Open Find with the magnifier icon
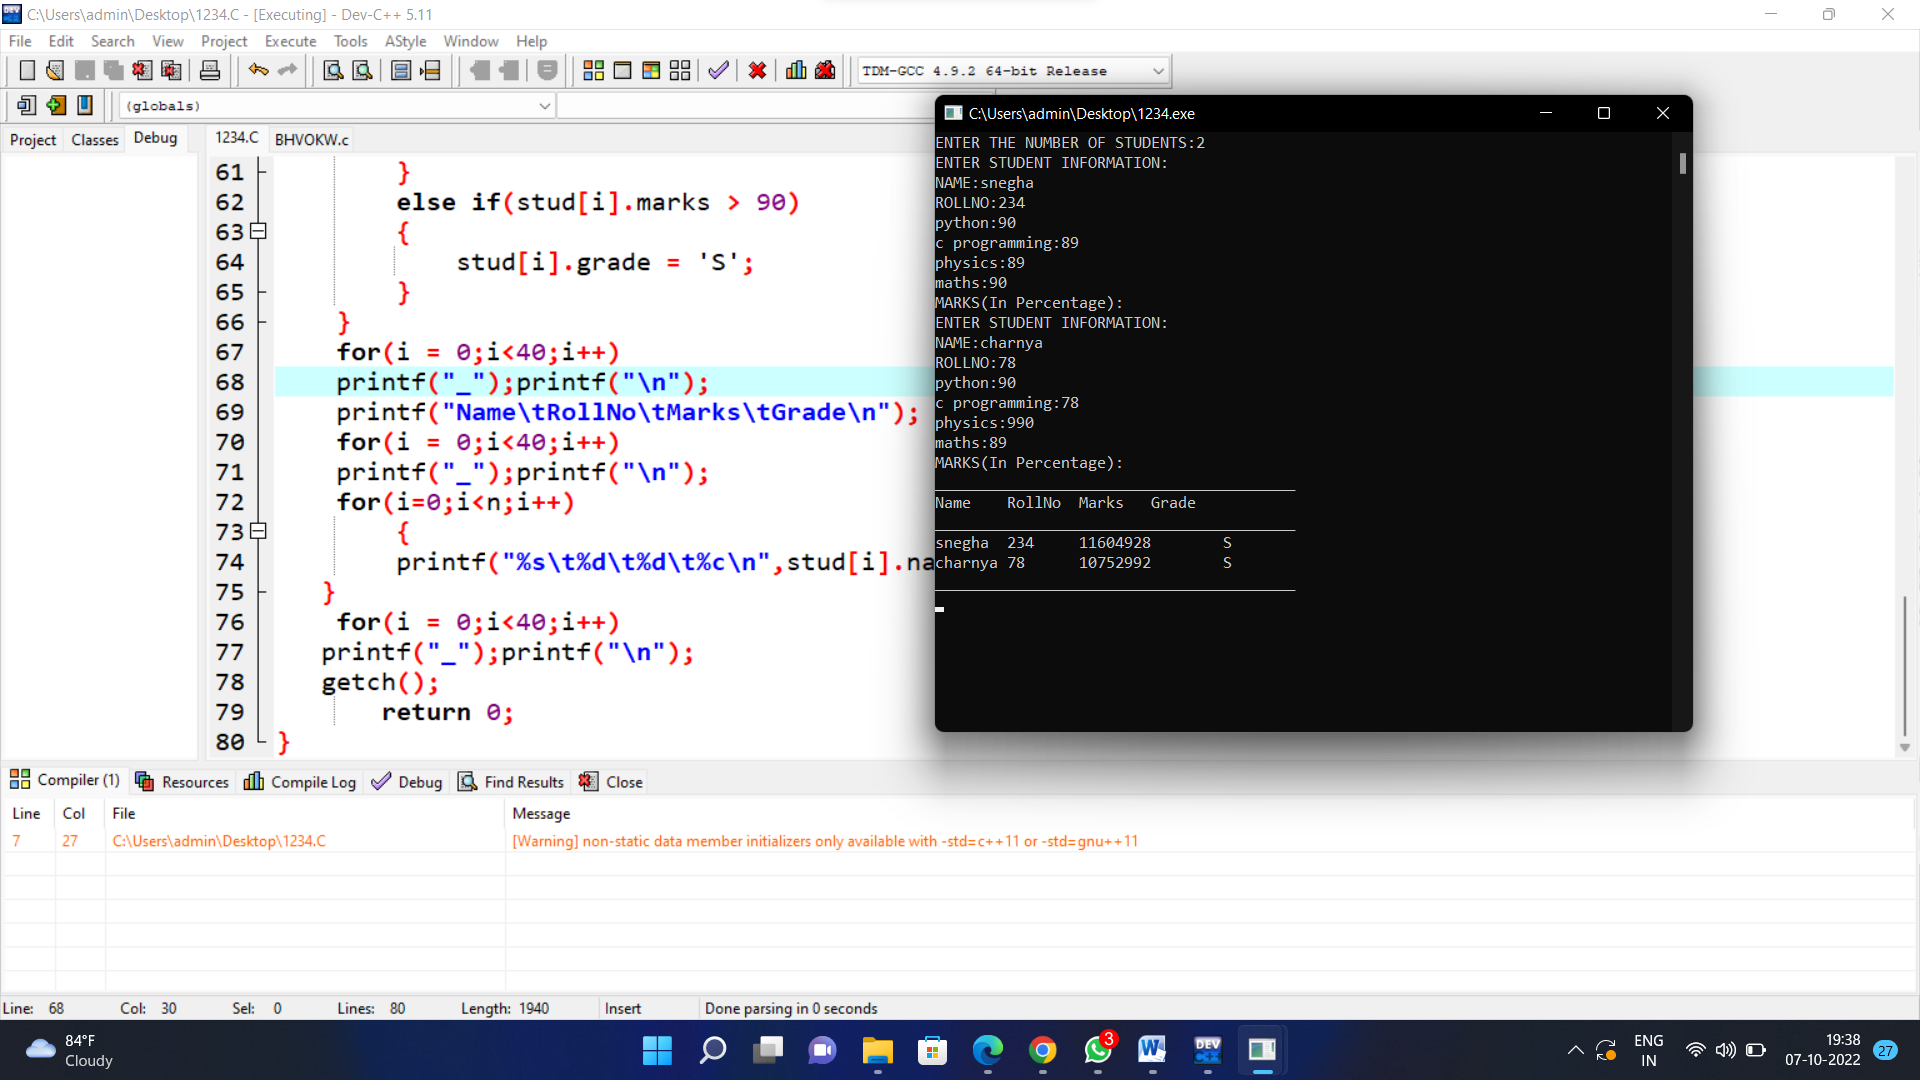Viewport: 1920px width, 1080px height. [x=332, y=70]
